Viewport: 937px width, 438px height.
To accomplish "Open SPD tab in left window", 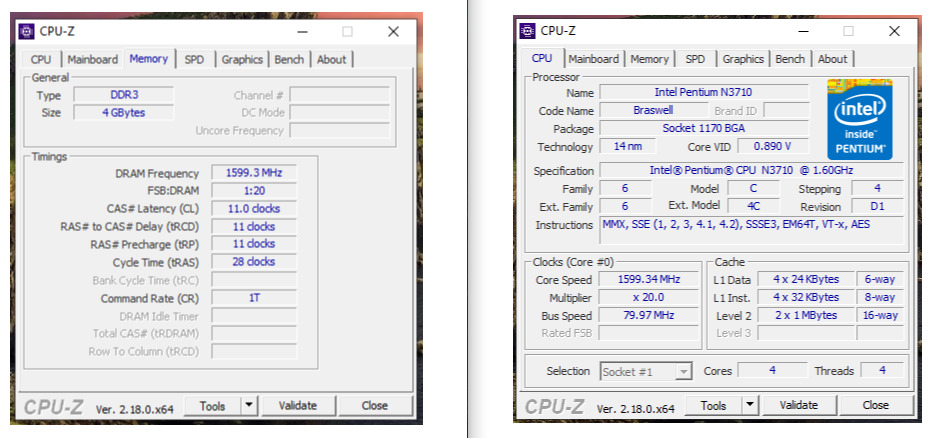I will (x=194, y=59).
